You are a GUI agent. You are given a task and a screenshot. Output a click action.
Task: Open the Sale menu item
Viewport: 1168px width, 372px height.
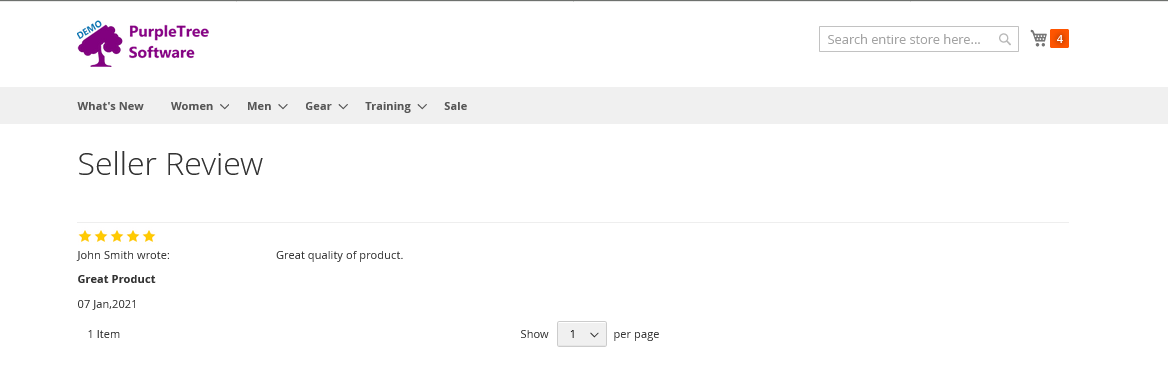(x=455, y=106)
